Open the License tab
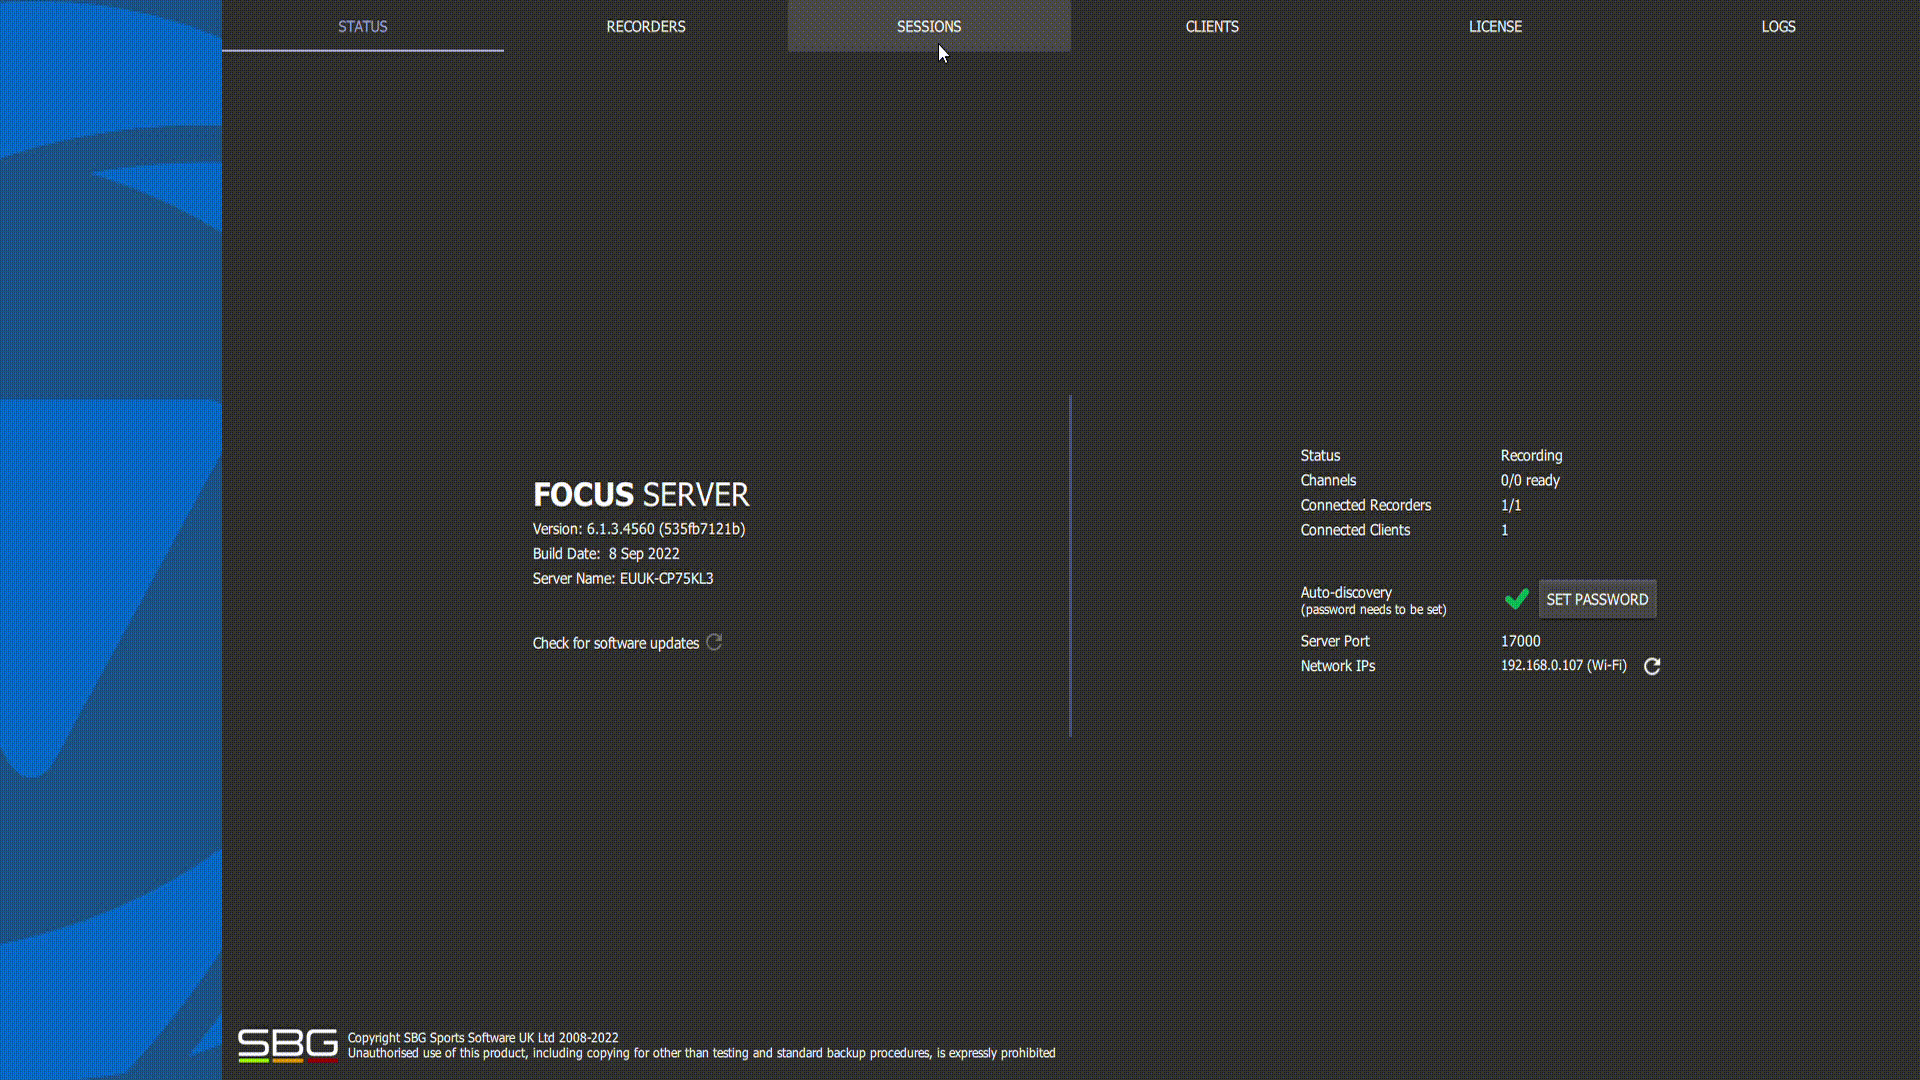This screenshot has height=1080, width=1920. pyautogui.click(x=1495, y=26)
